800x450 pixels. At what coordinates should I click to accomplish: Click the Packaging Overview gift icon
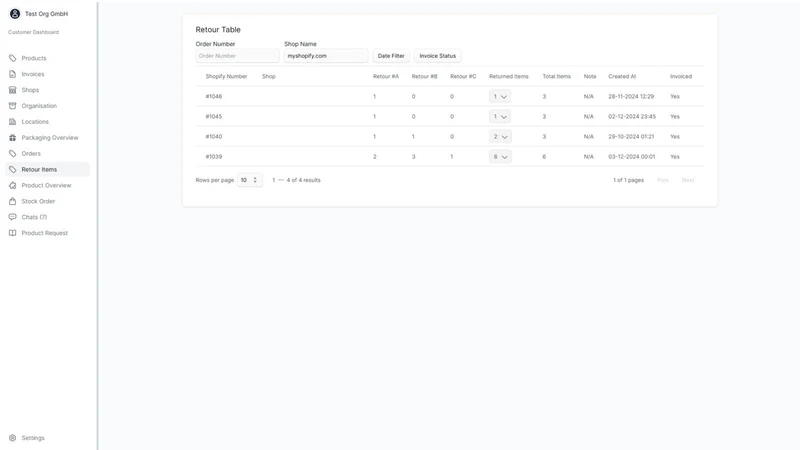[x=13, y=138]
